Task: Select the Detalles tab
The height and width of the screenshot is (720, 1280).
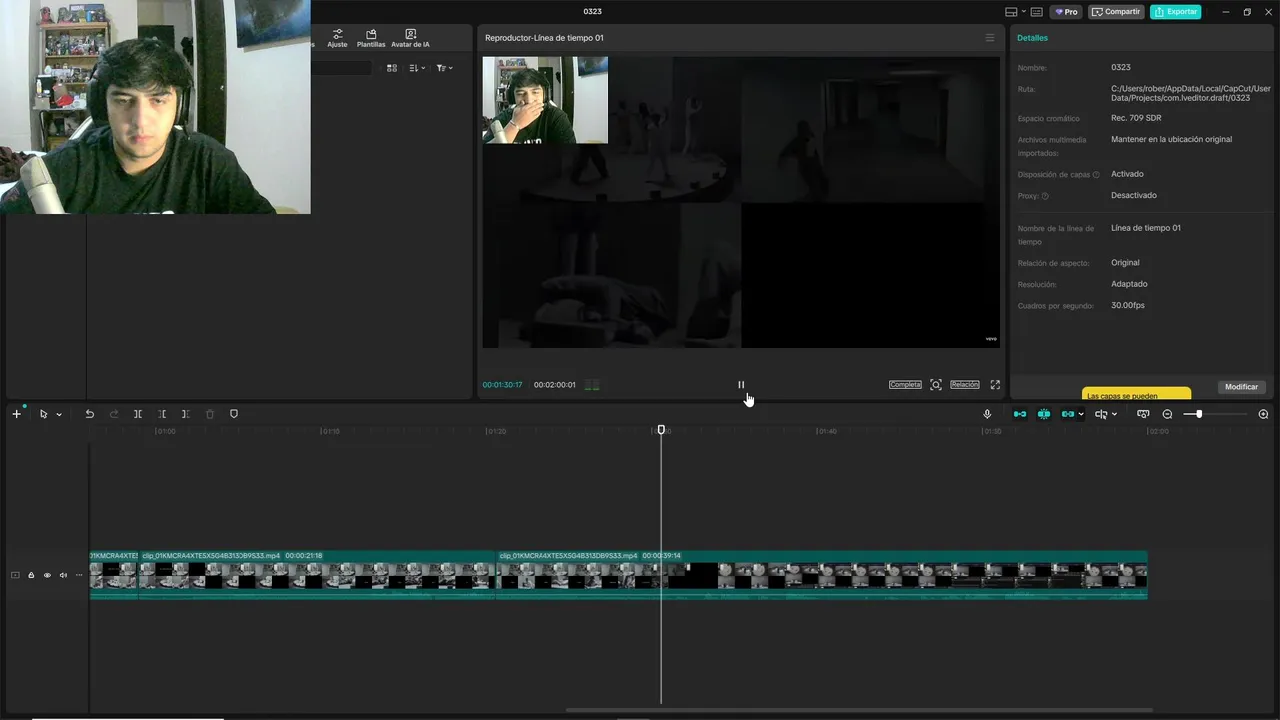Action: click(1033, 38)
